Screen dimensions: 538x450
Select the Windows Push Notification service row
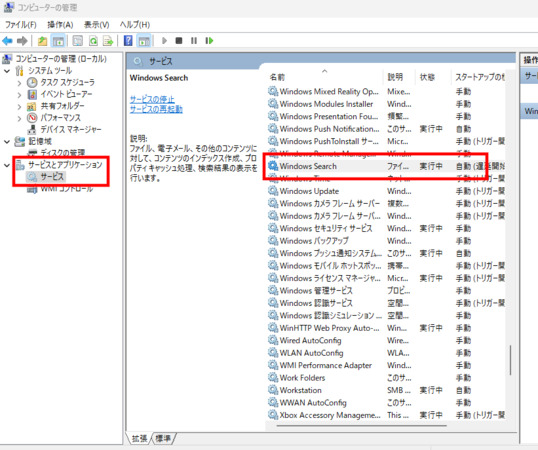click(386, 129)
